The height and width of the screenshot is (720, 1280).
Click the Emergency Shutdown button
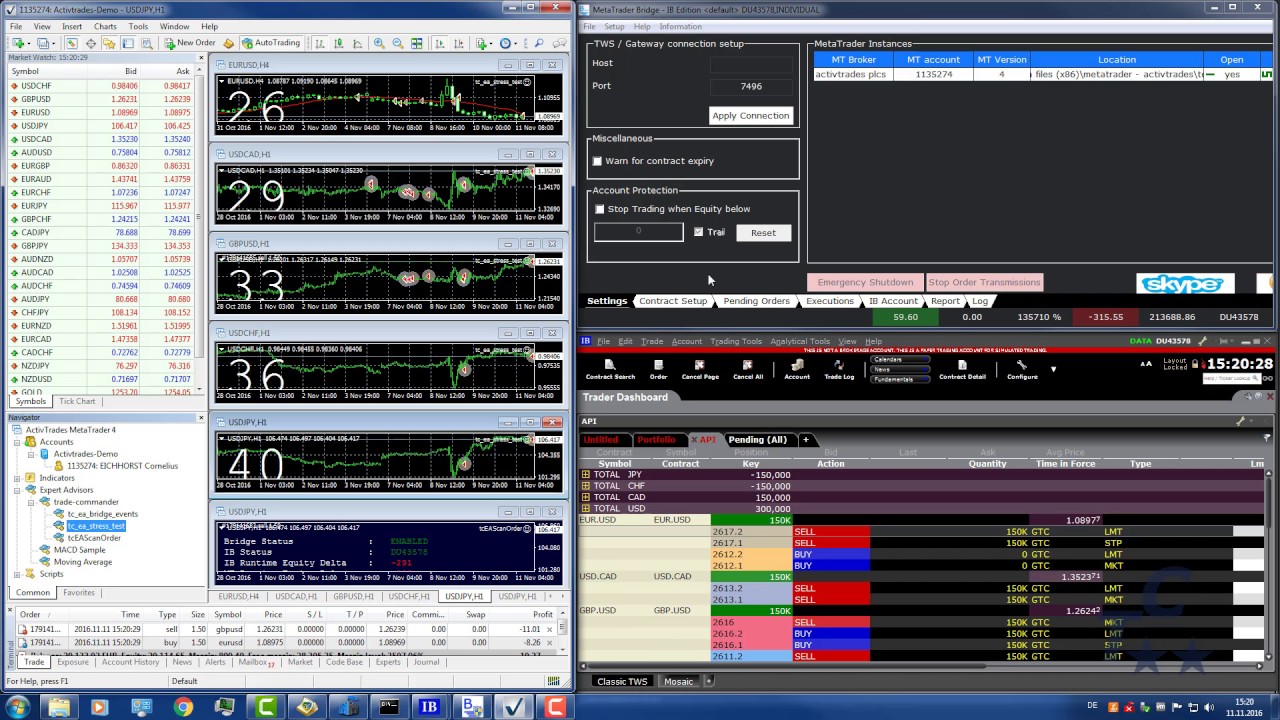tap(865, 282)
